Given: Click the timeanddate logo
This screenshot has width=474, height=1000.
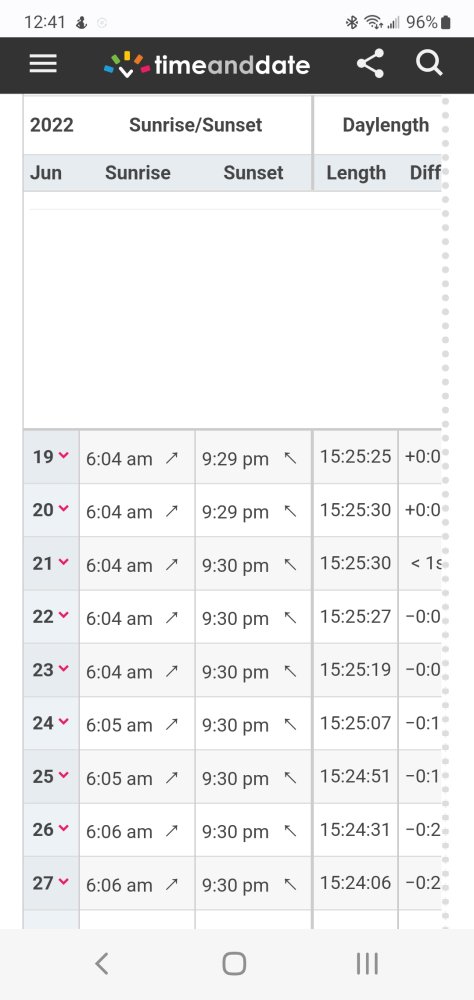Looking at the screenshot, I should (207, 64).
